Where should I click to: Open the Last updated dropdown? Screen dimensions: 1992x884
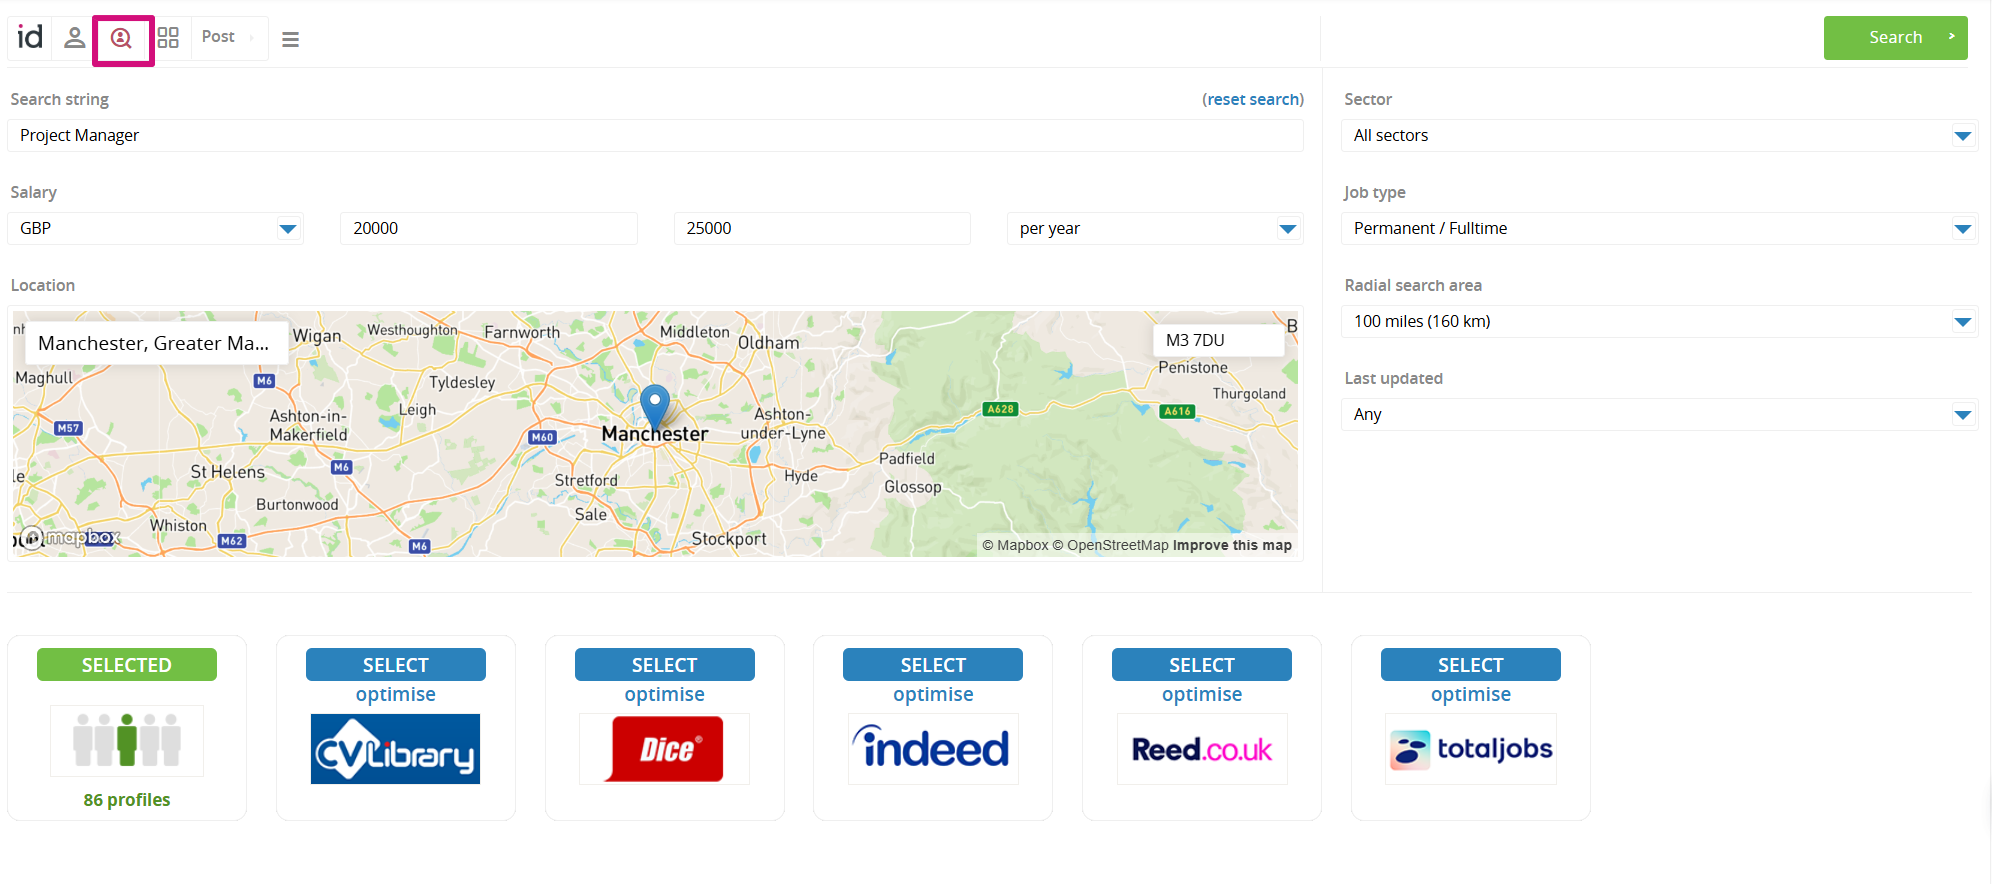pos(1659,415)
